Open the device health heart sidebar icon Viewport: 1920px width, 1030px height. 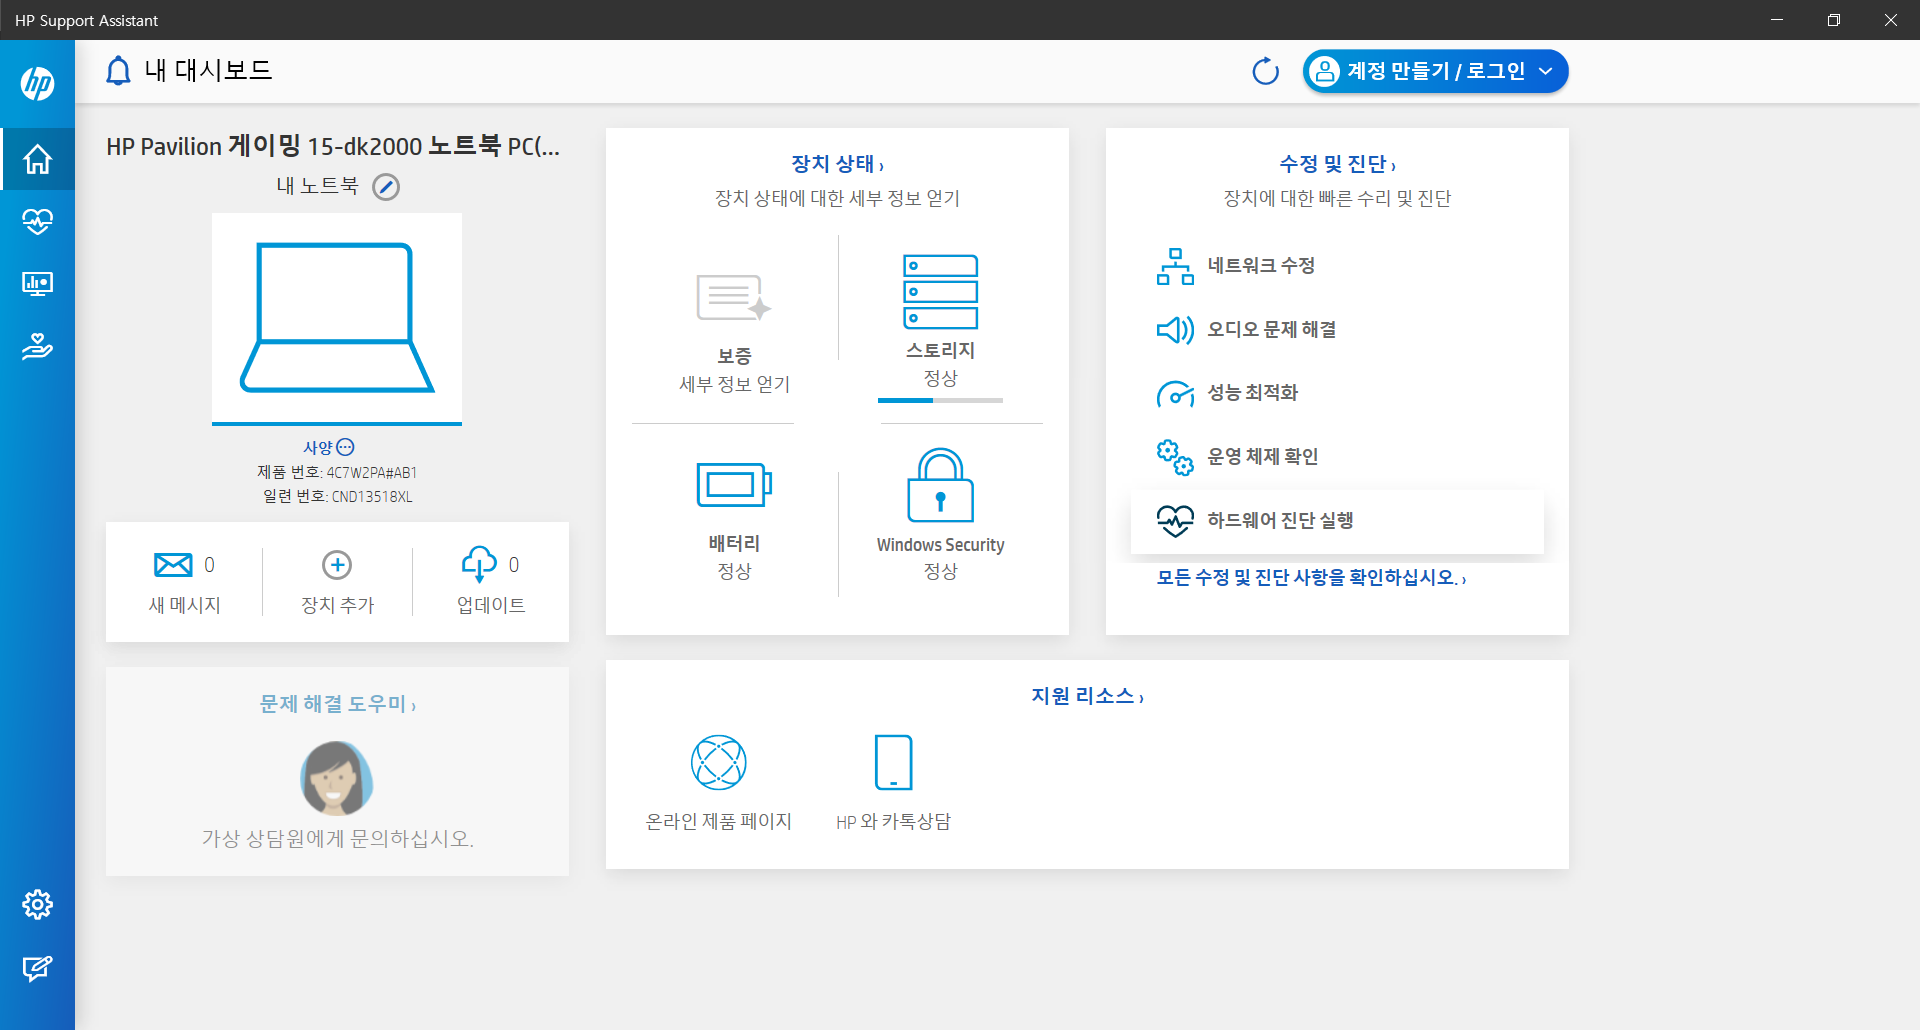[x=37, y=221]
